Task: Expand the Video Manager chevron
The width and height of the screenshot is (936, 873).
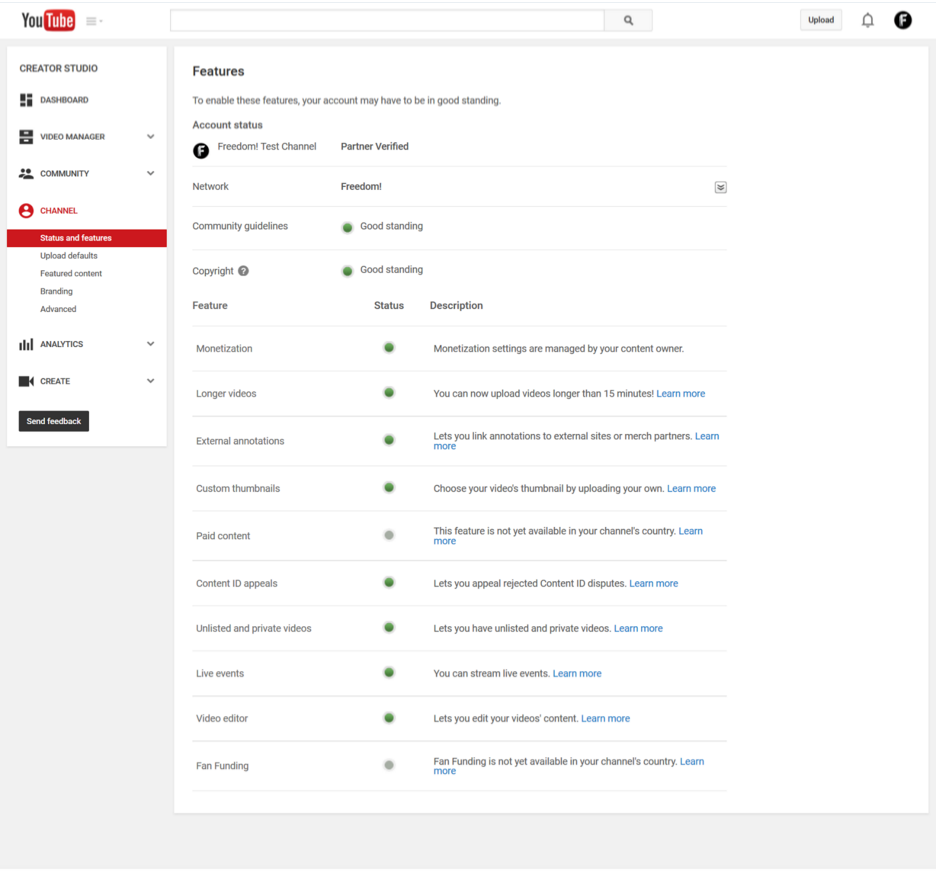Action: pyautogui.click(x=150, y=137)
